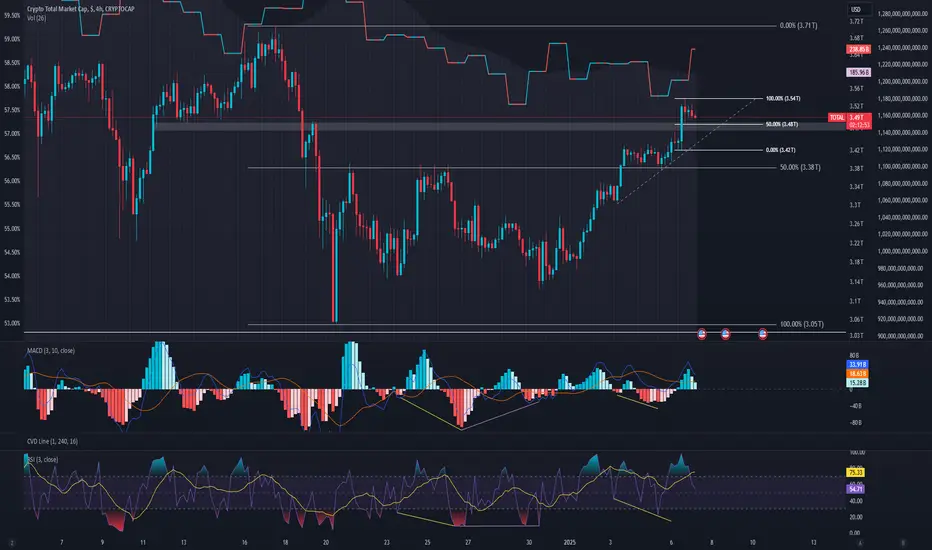This screenshot has width=932, height=550.
Task: Click the orange 18.63 B MACD value
Action: pyautogui.click(x=858, y=373)
